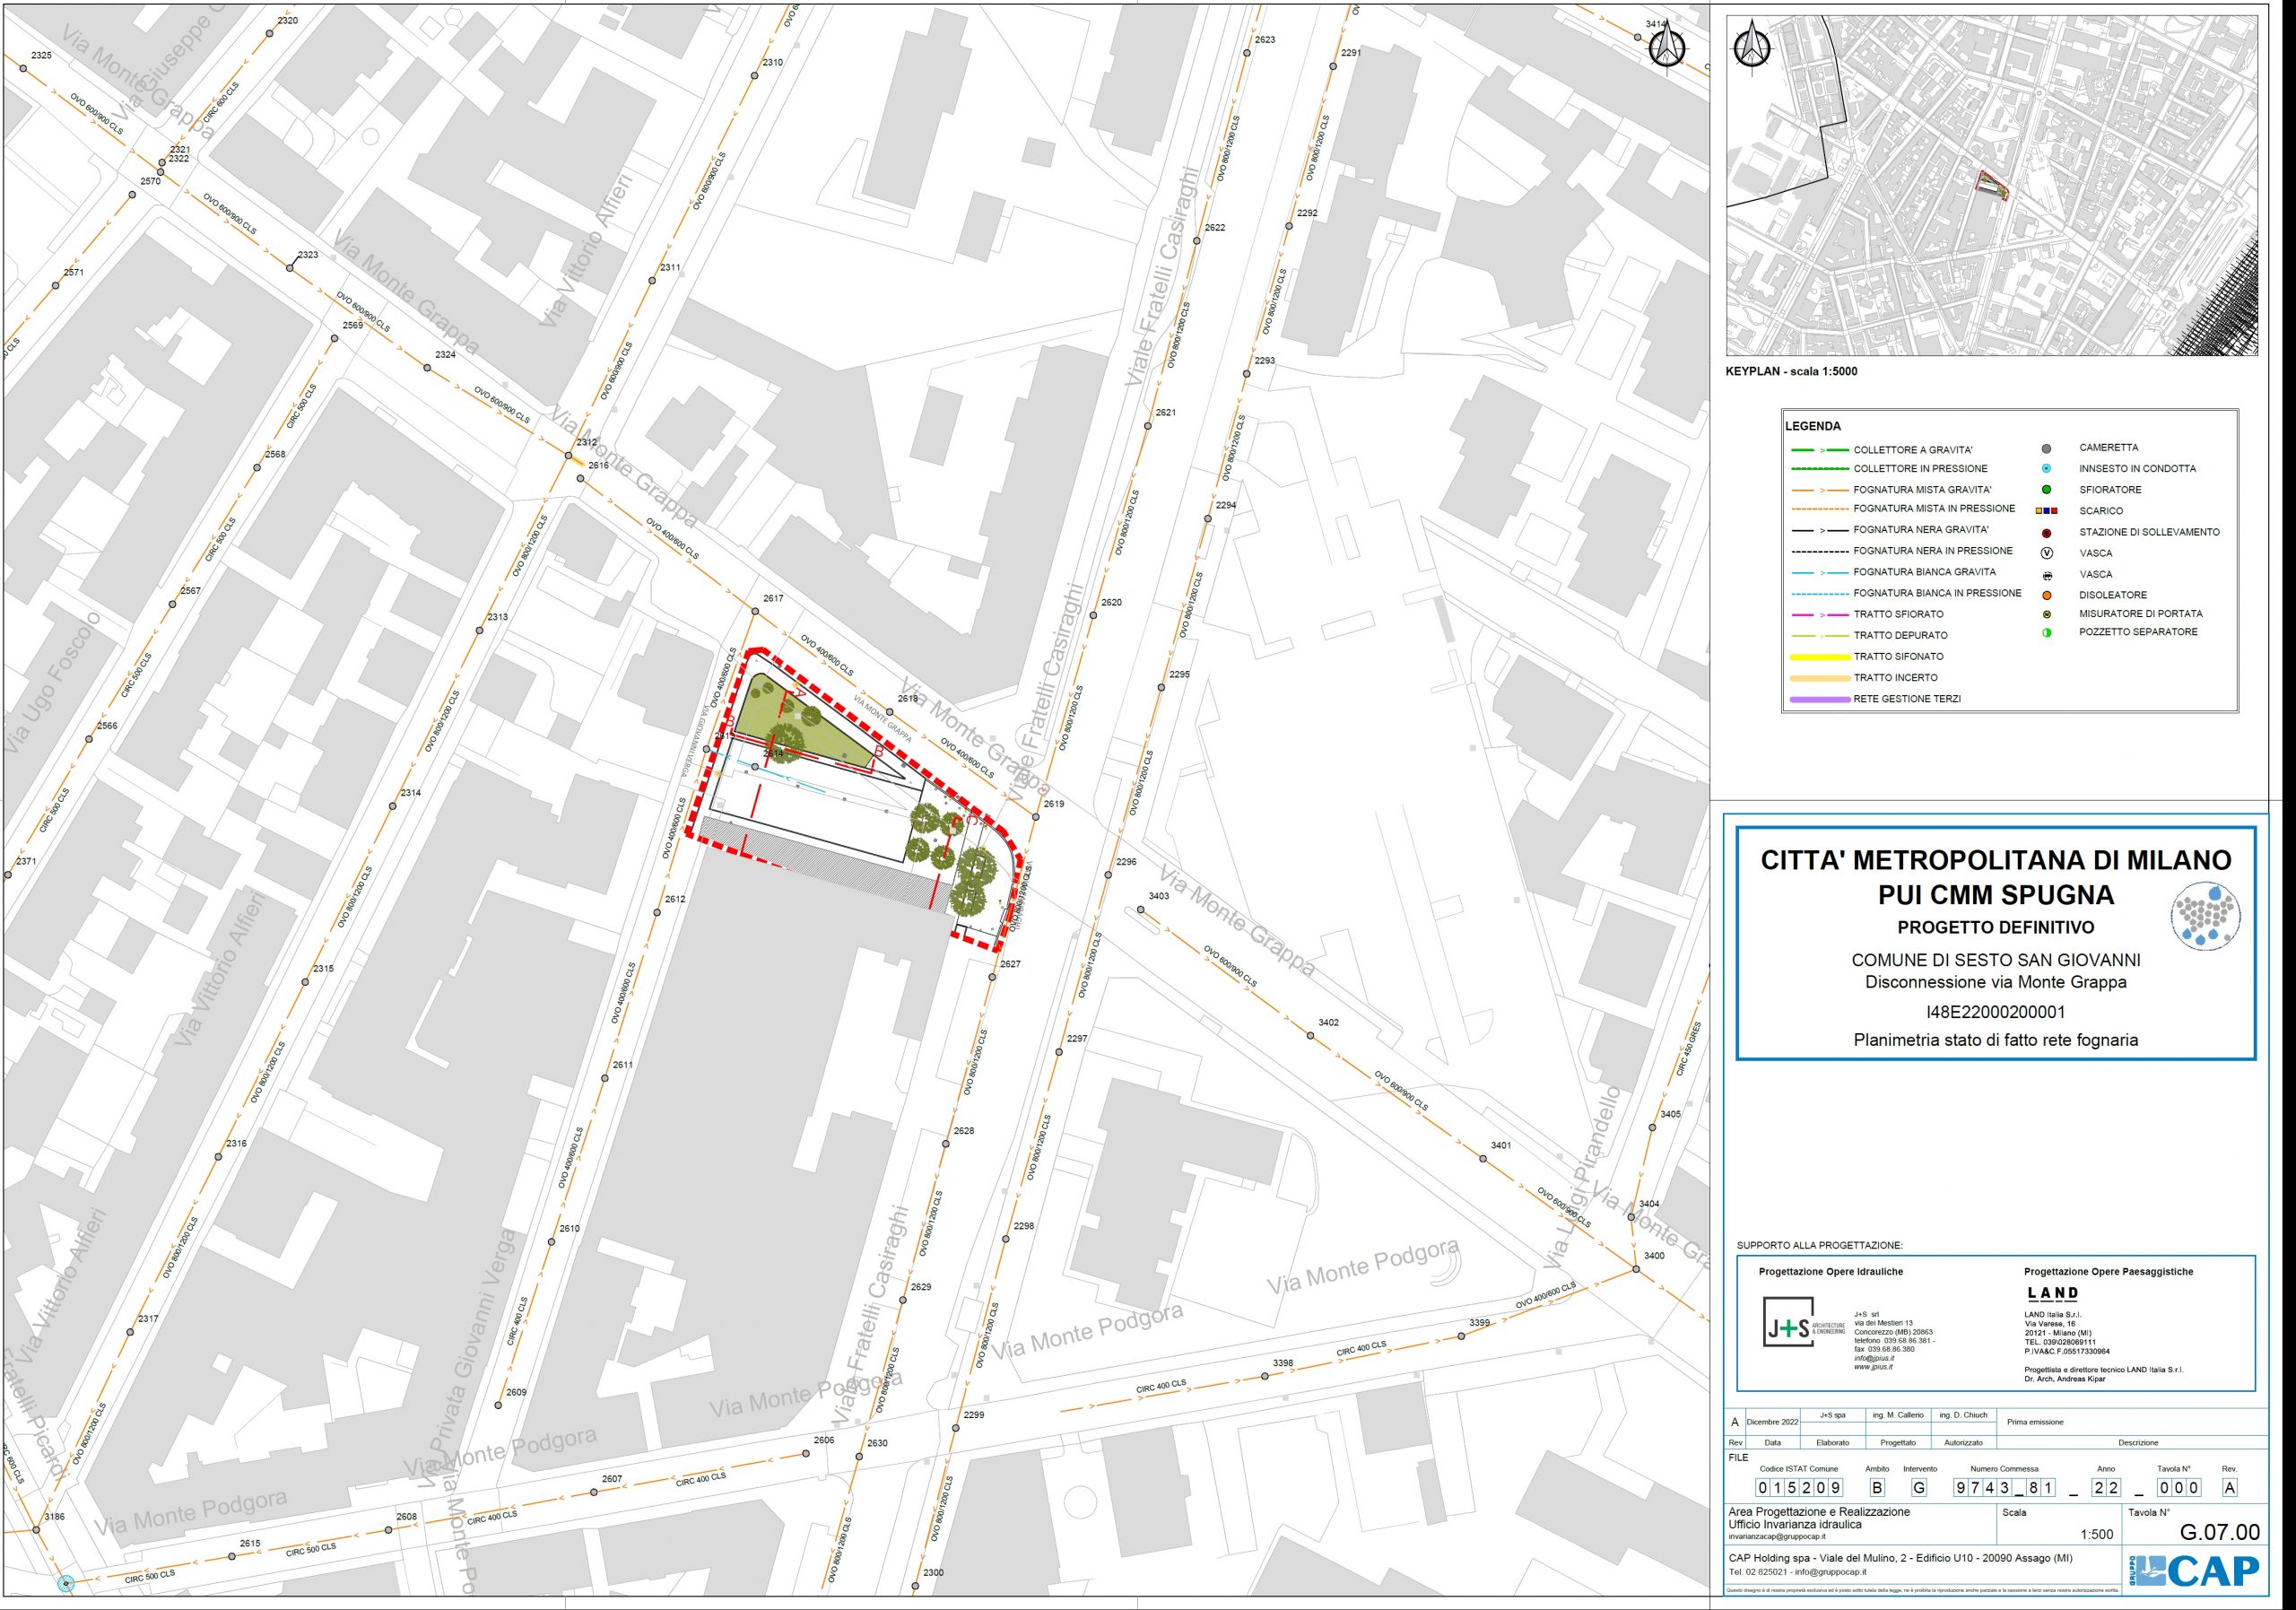This screenshot has height=1610, width=2296.
Task: Open the info@jplus.it email link
Action: [1874, 1358]
